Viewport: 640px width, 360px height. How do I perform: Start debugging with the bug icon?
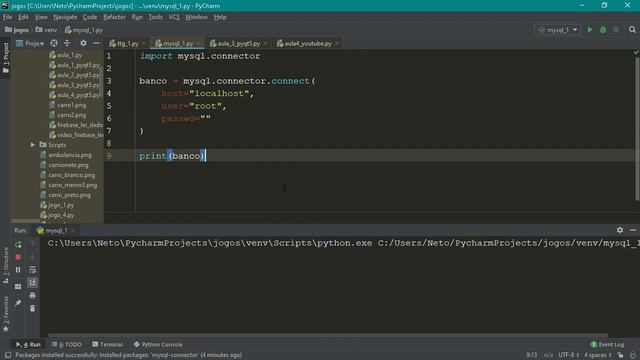click(603, 30)
